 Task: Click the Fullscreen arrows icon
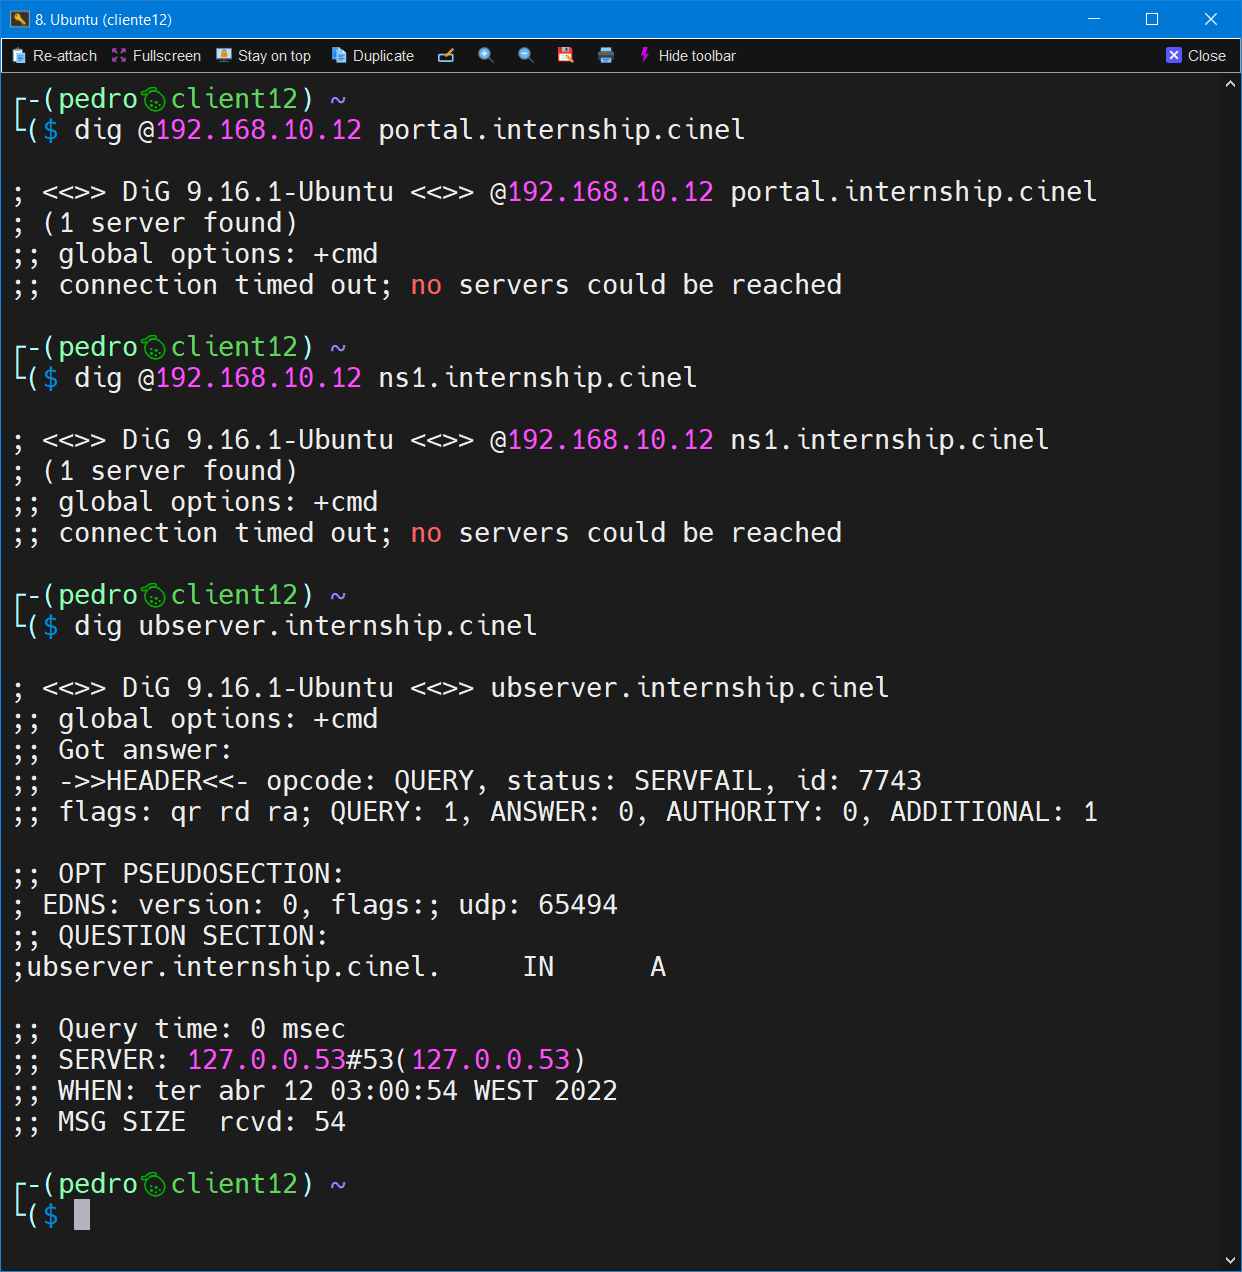coord(120,56)
